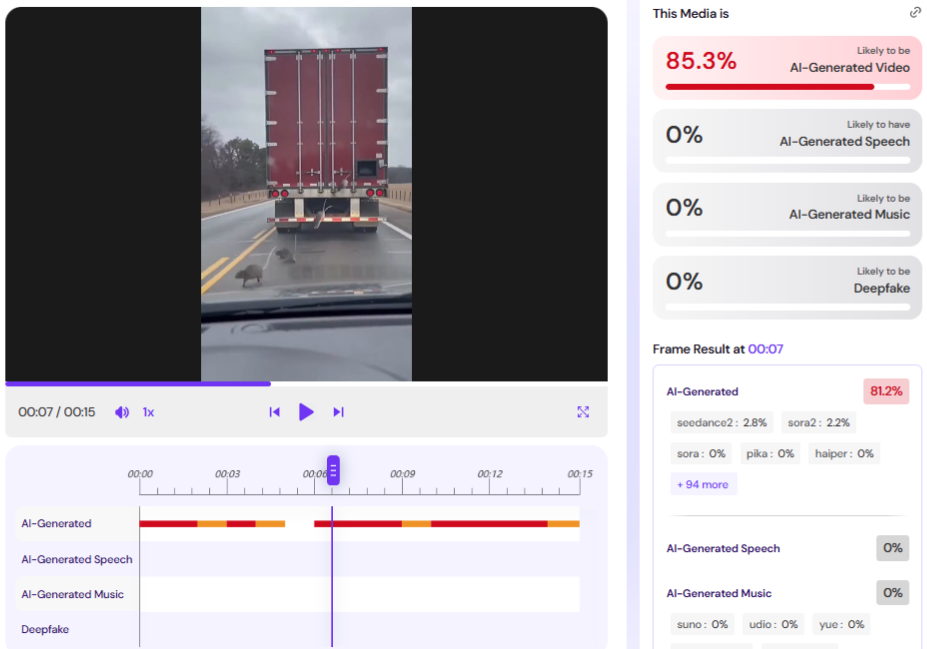
Task: Skip to the previous frame
Action: [x=274, y=412]
